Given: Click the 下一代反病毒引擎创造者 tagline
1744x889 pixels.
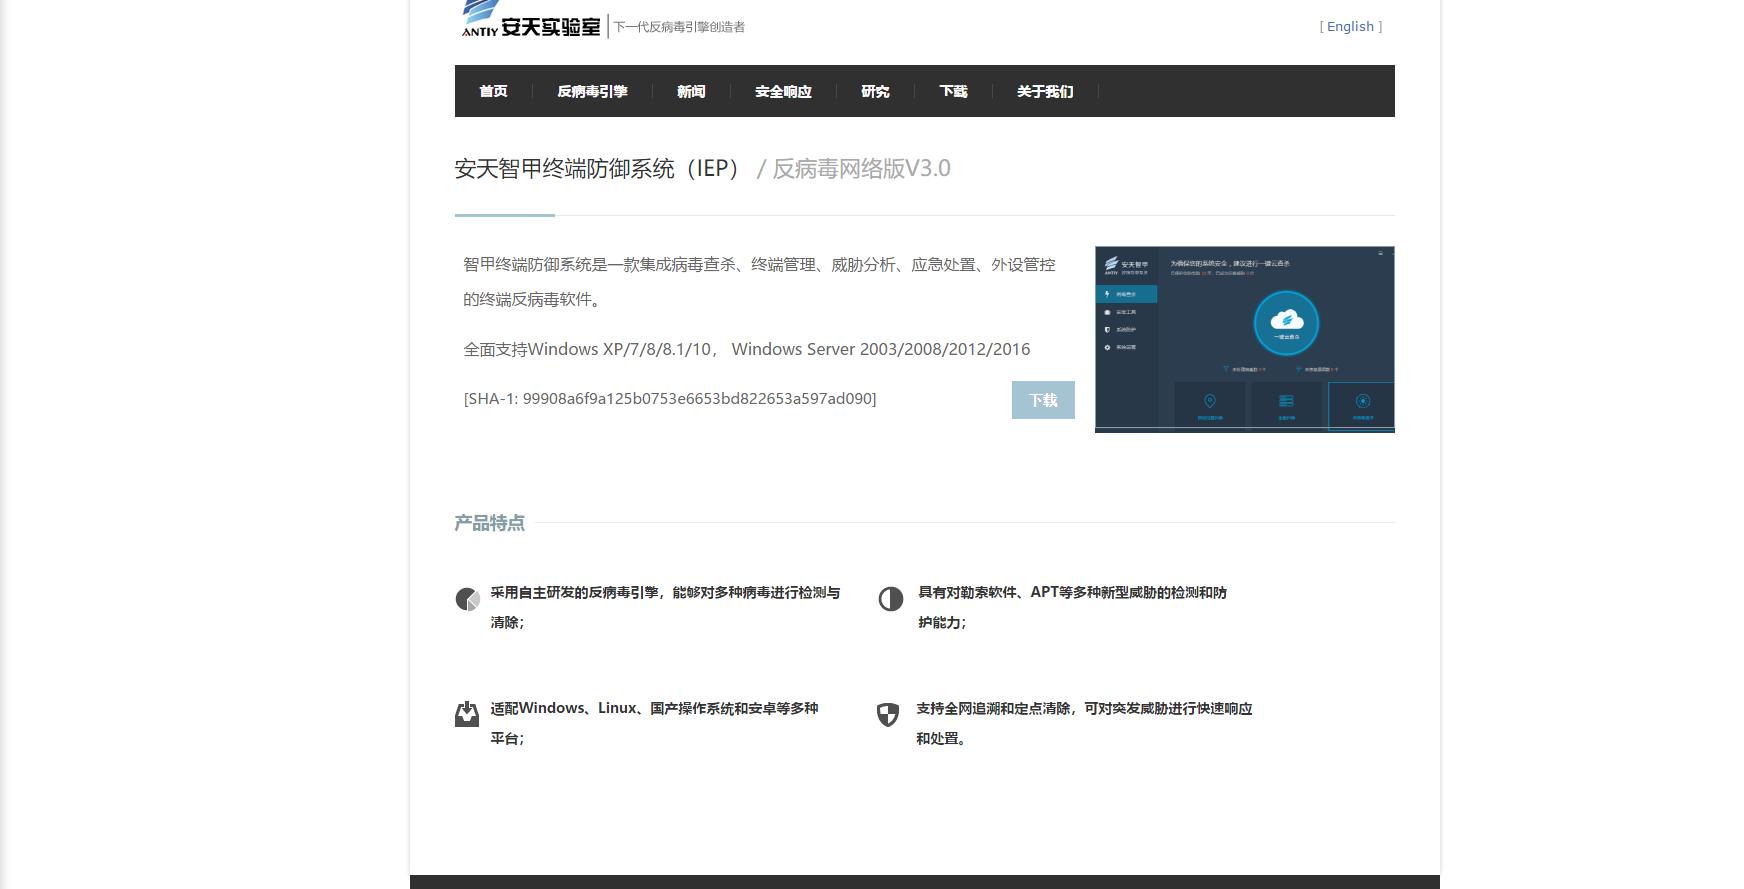Looking at the screenshot, I should pyautogui.click(x=679, y=27).
